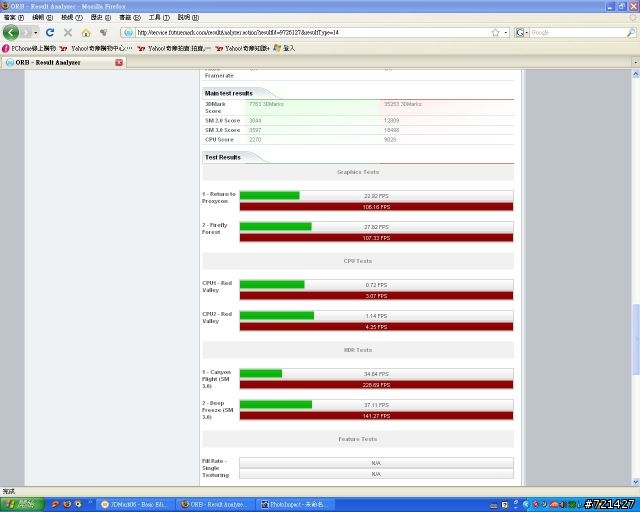The image size is (640, 512).
Task: Launch Firefox from the Quick Launch icon
Action: pyautogui.click(x=67, y=504)
